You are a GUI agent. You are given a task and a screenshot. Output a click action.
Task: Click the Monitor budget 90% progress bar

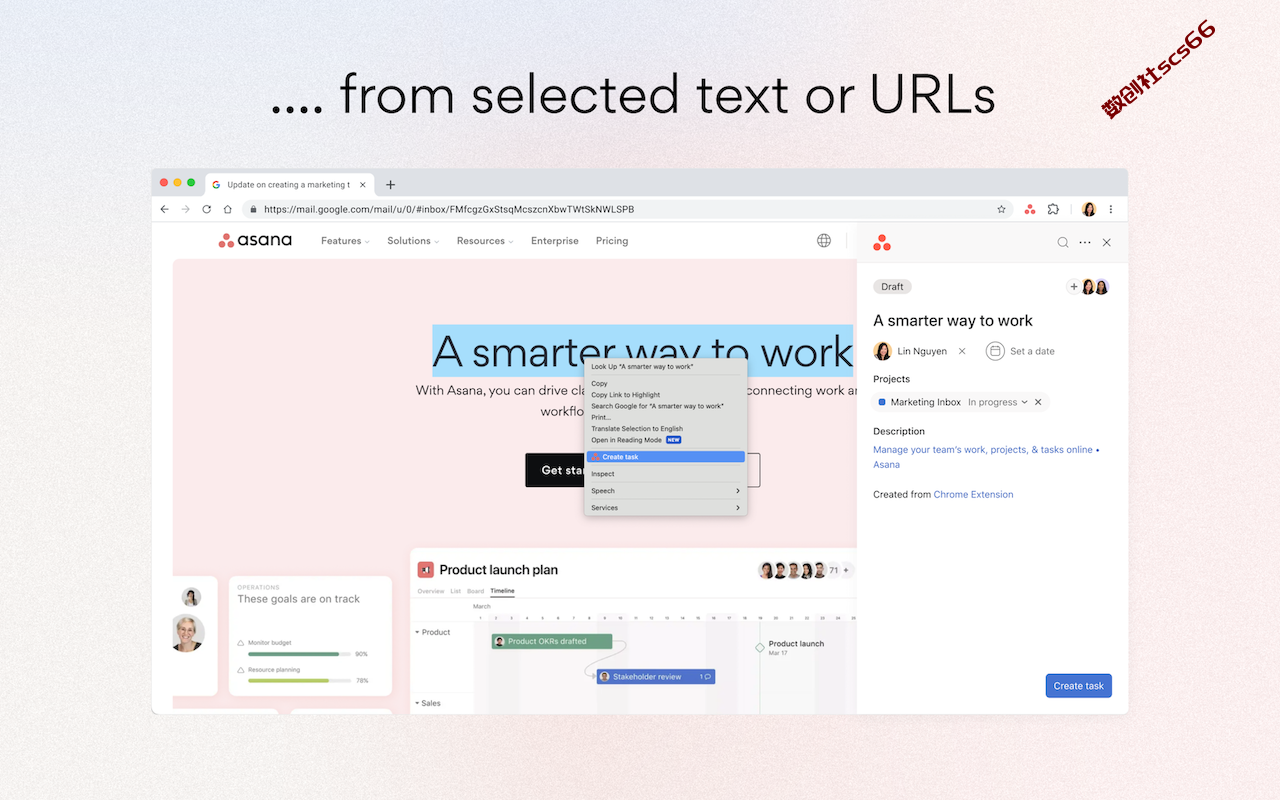pos(298,654)
